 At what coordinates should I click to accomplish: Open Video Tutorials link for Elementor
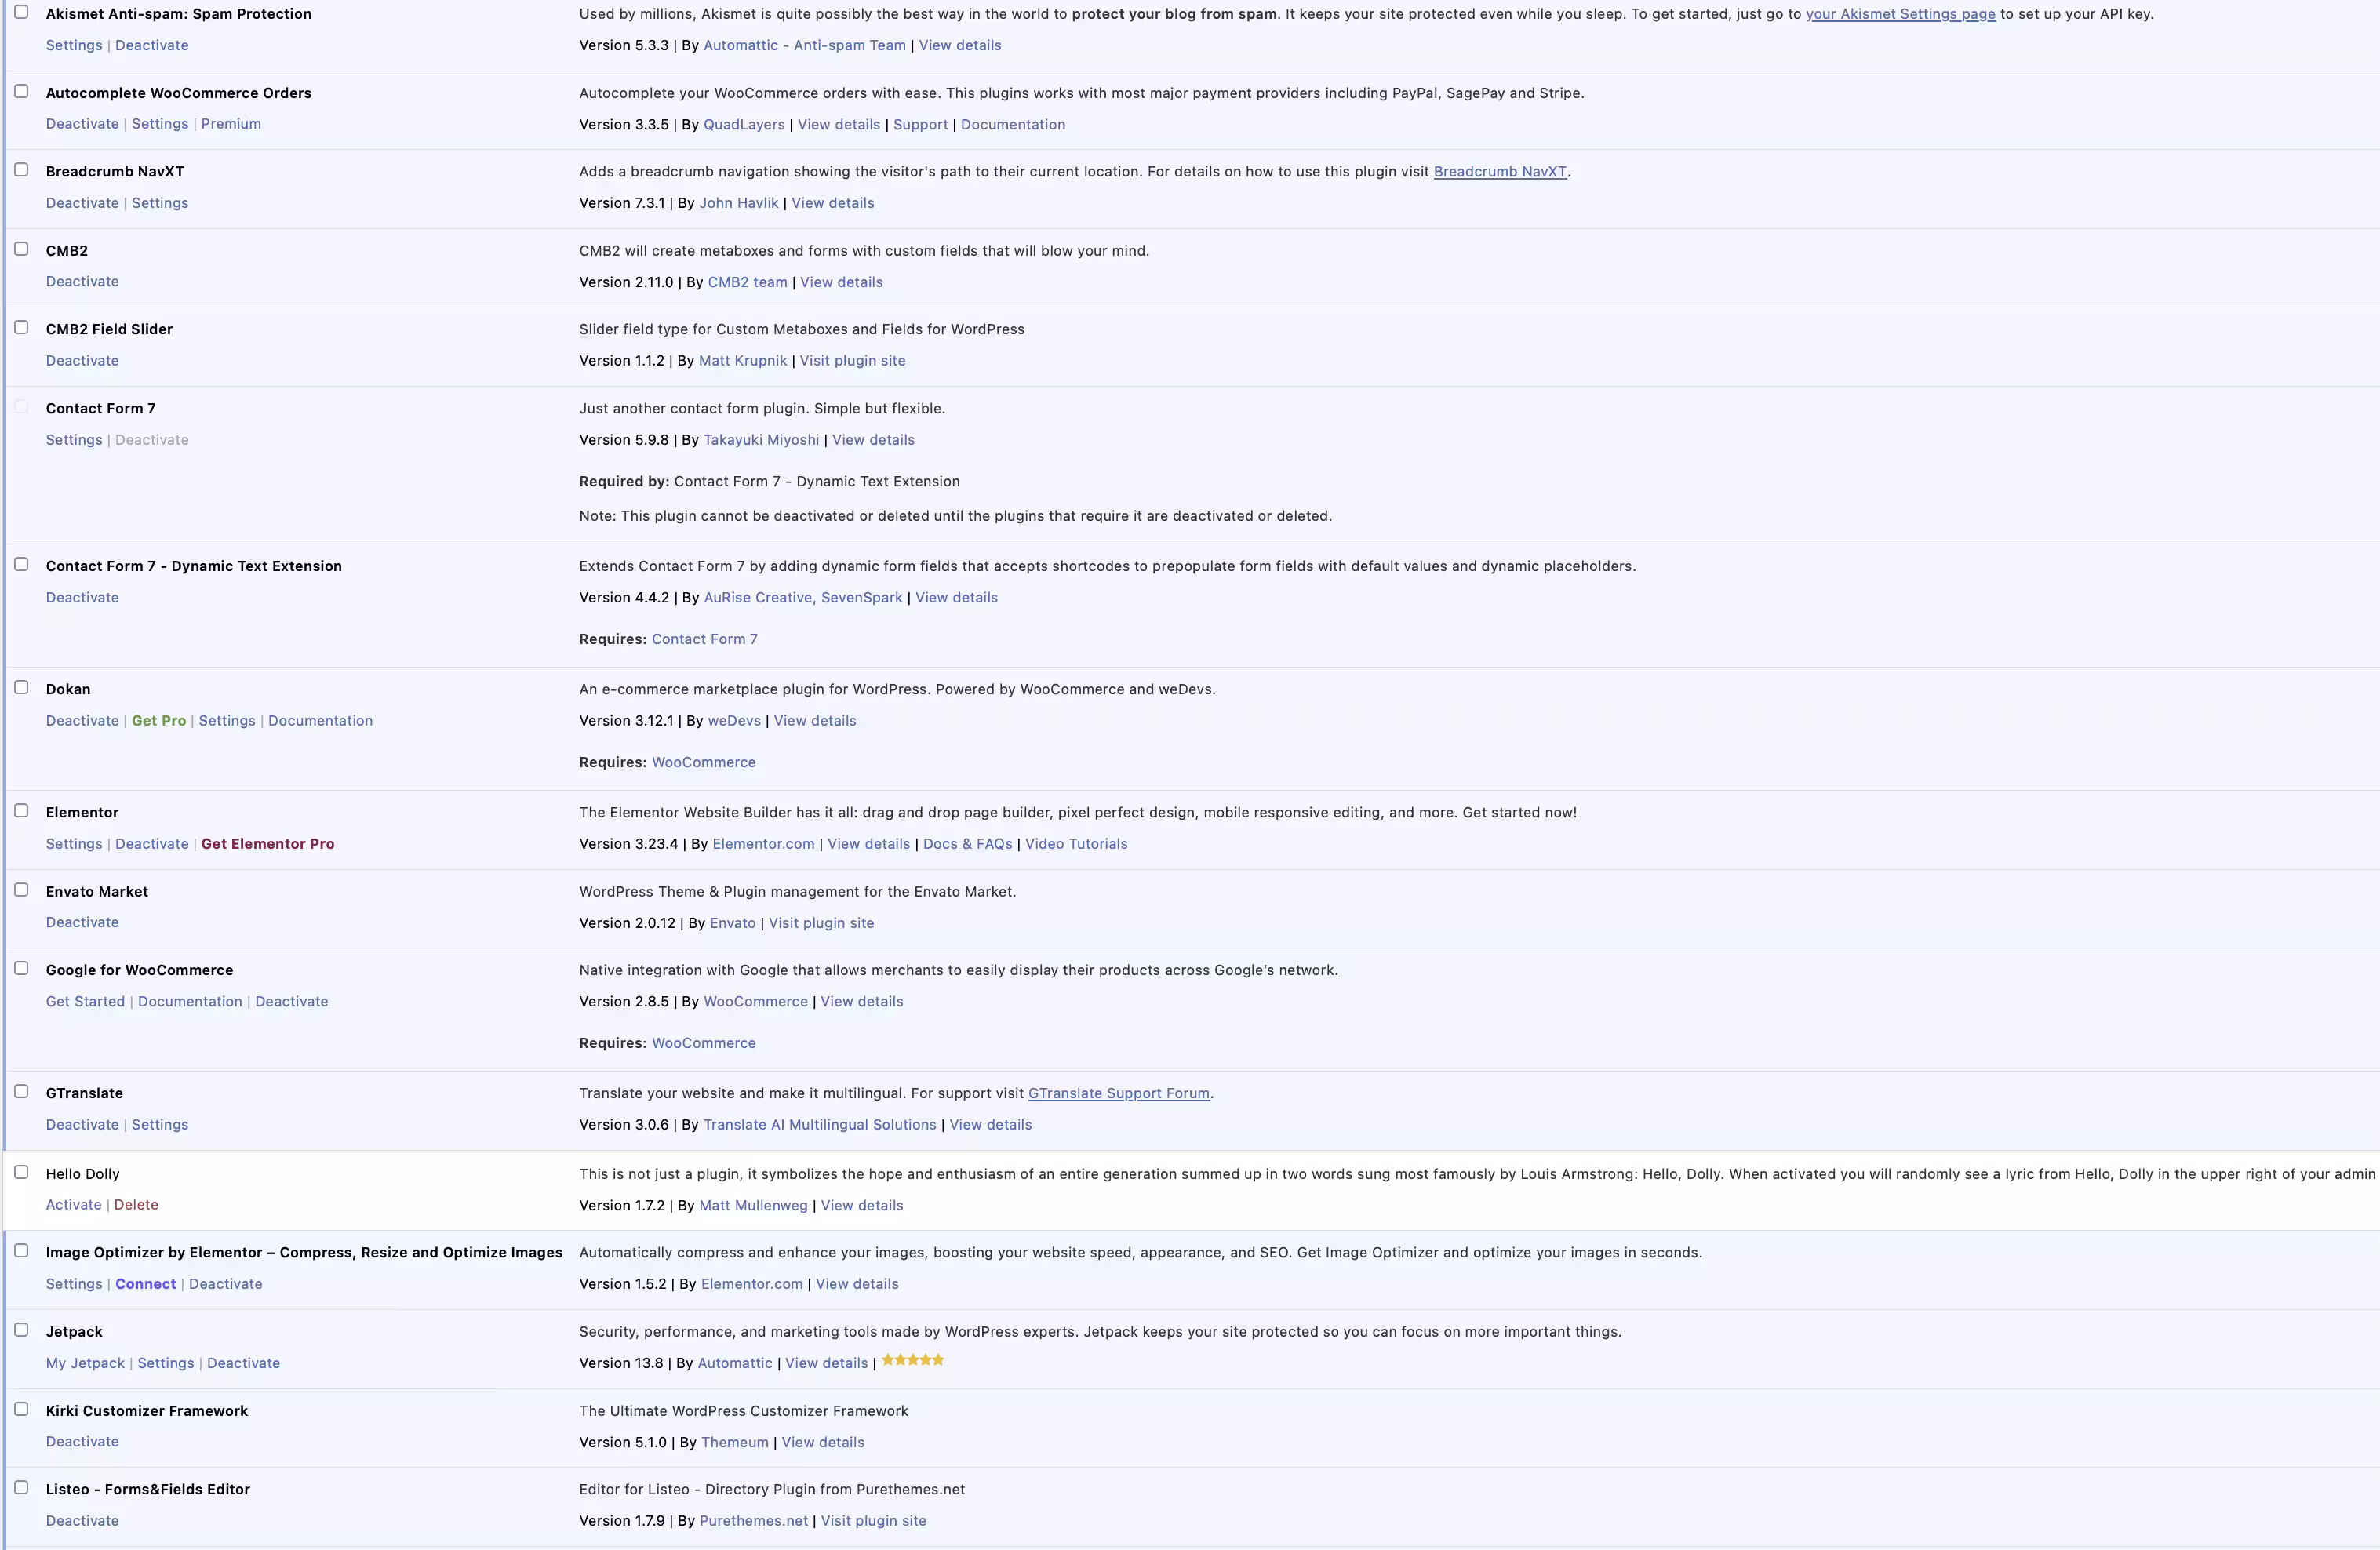point(1076,844)
